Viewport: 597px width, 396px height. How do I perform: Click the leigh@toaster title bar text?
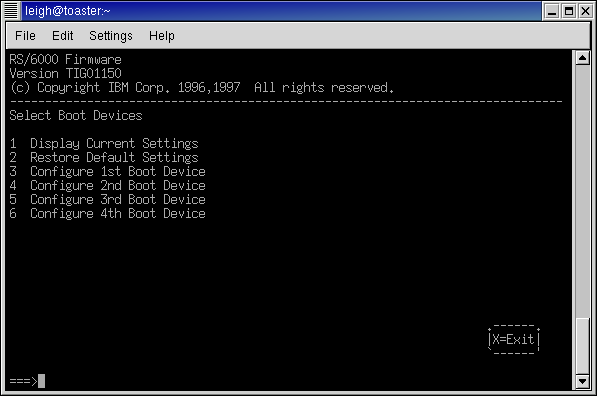pos(67,11)
